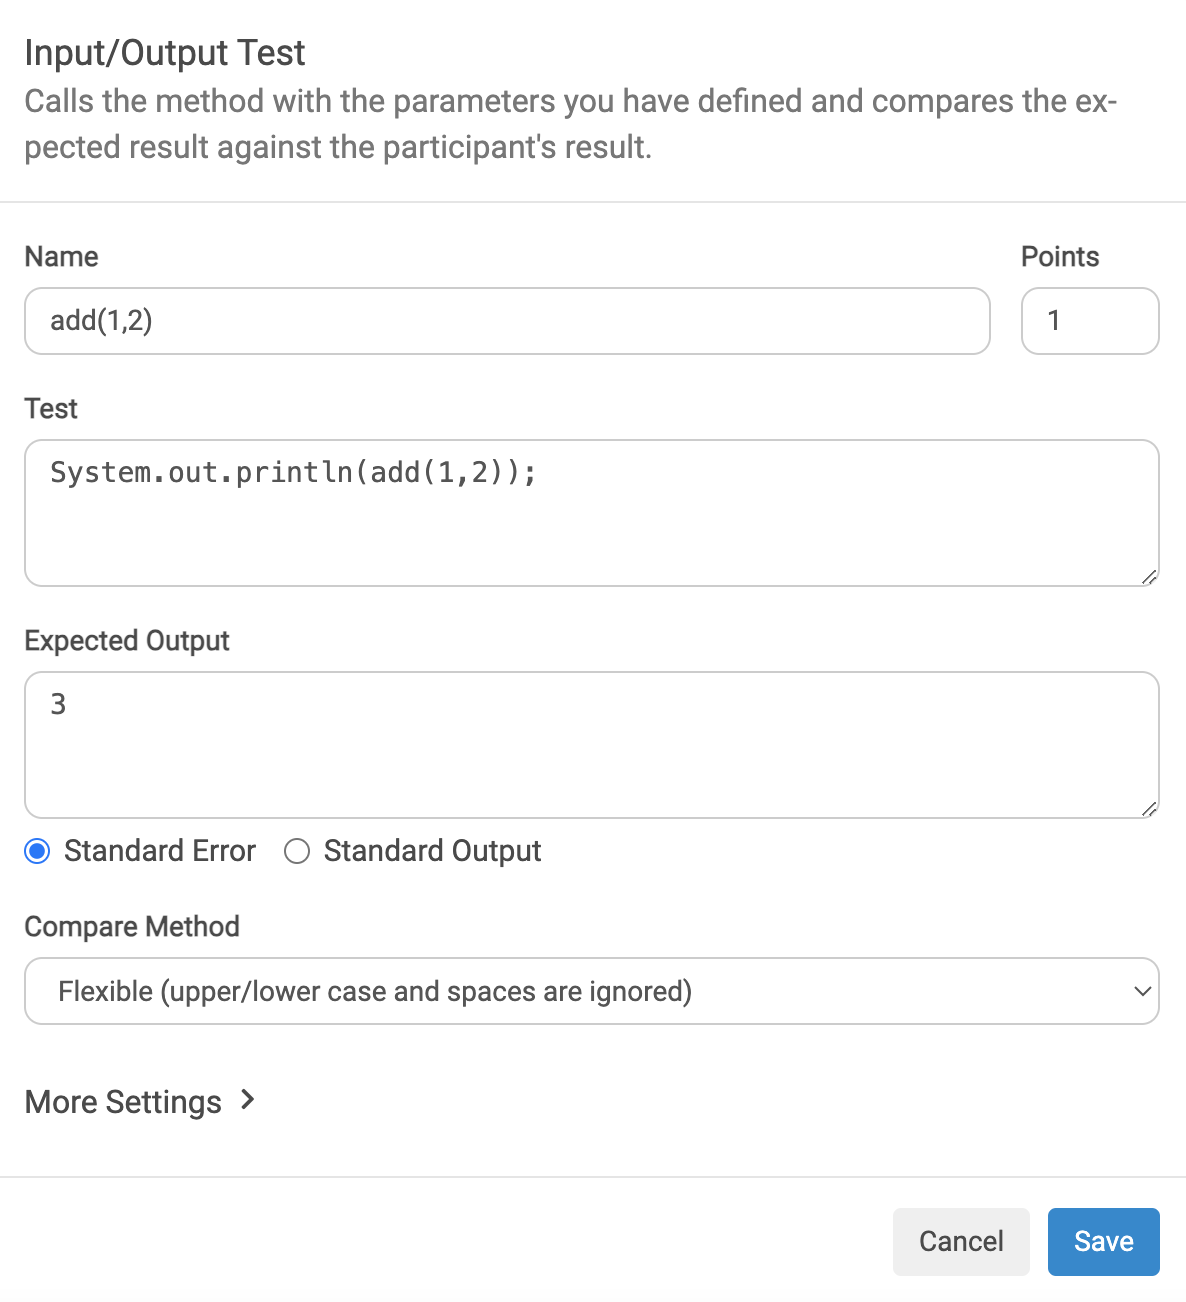Image resolution: width=1186 pixels, height=1302 pixels.
Task: Select the Standard Error radio button
Action: coord(37,851)
